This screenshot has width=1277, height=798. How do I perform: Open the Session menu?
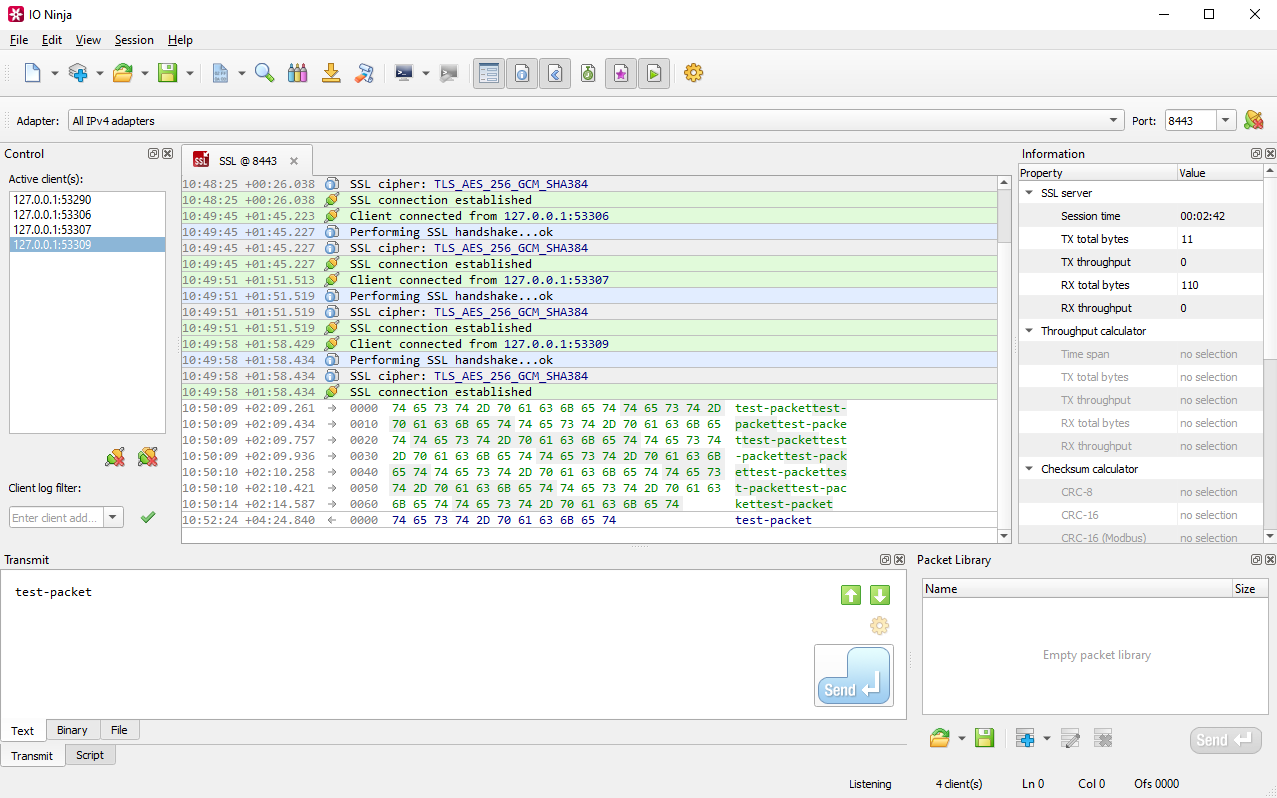[134, 40]
